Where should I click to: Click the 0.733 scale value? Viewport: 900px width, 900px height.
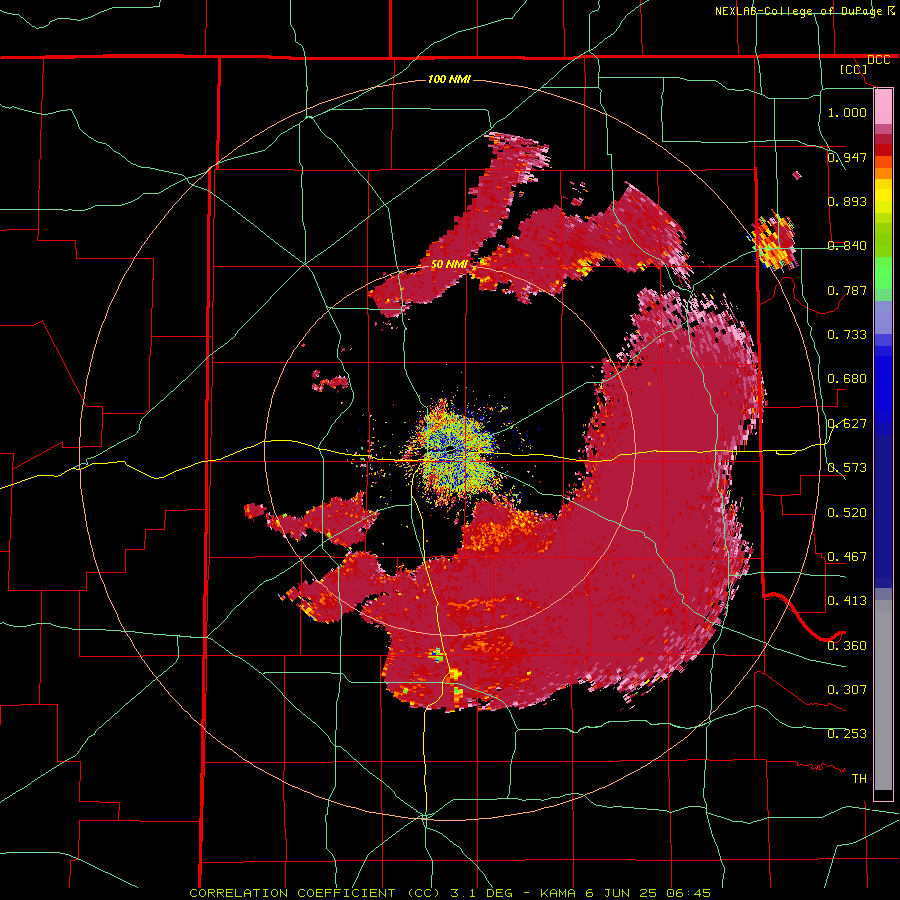coord(847,334)
